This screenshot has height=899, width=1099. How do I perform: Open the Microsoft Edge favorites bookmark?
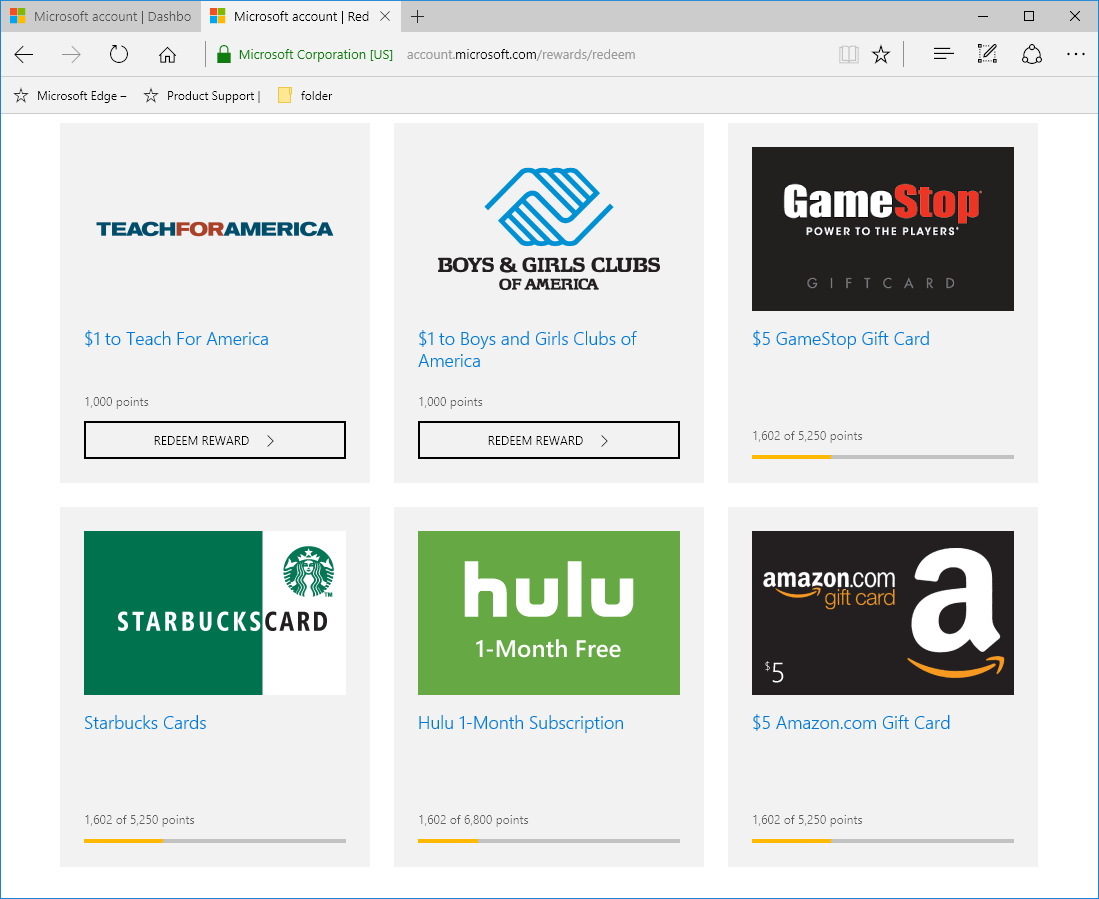(71, 96)
